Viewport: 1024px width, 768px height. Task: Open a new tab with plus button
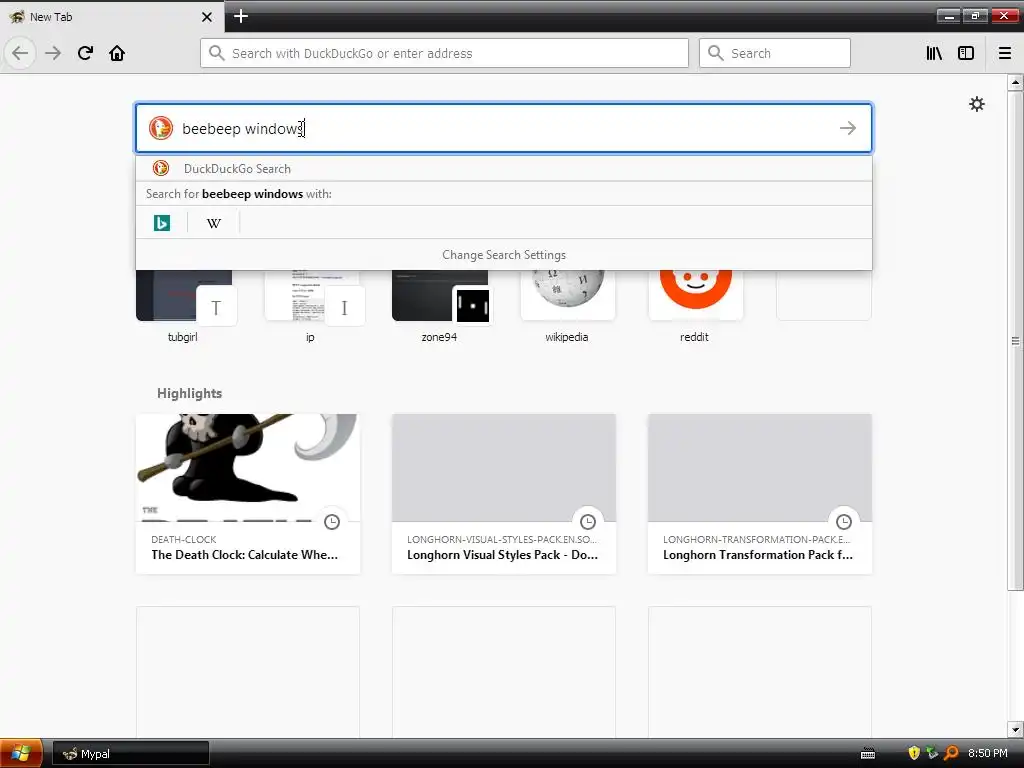(240, 16)
